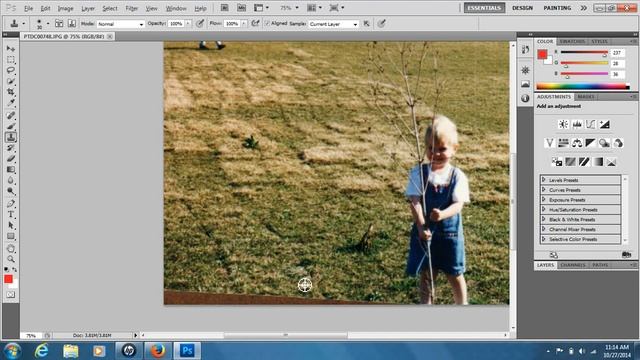The image size is (640, 360).
Task: Select the Rectangular Marquee tool
Action: tap(11, 60)
